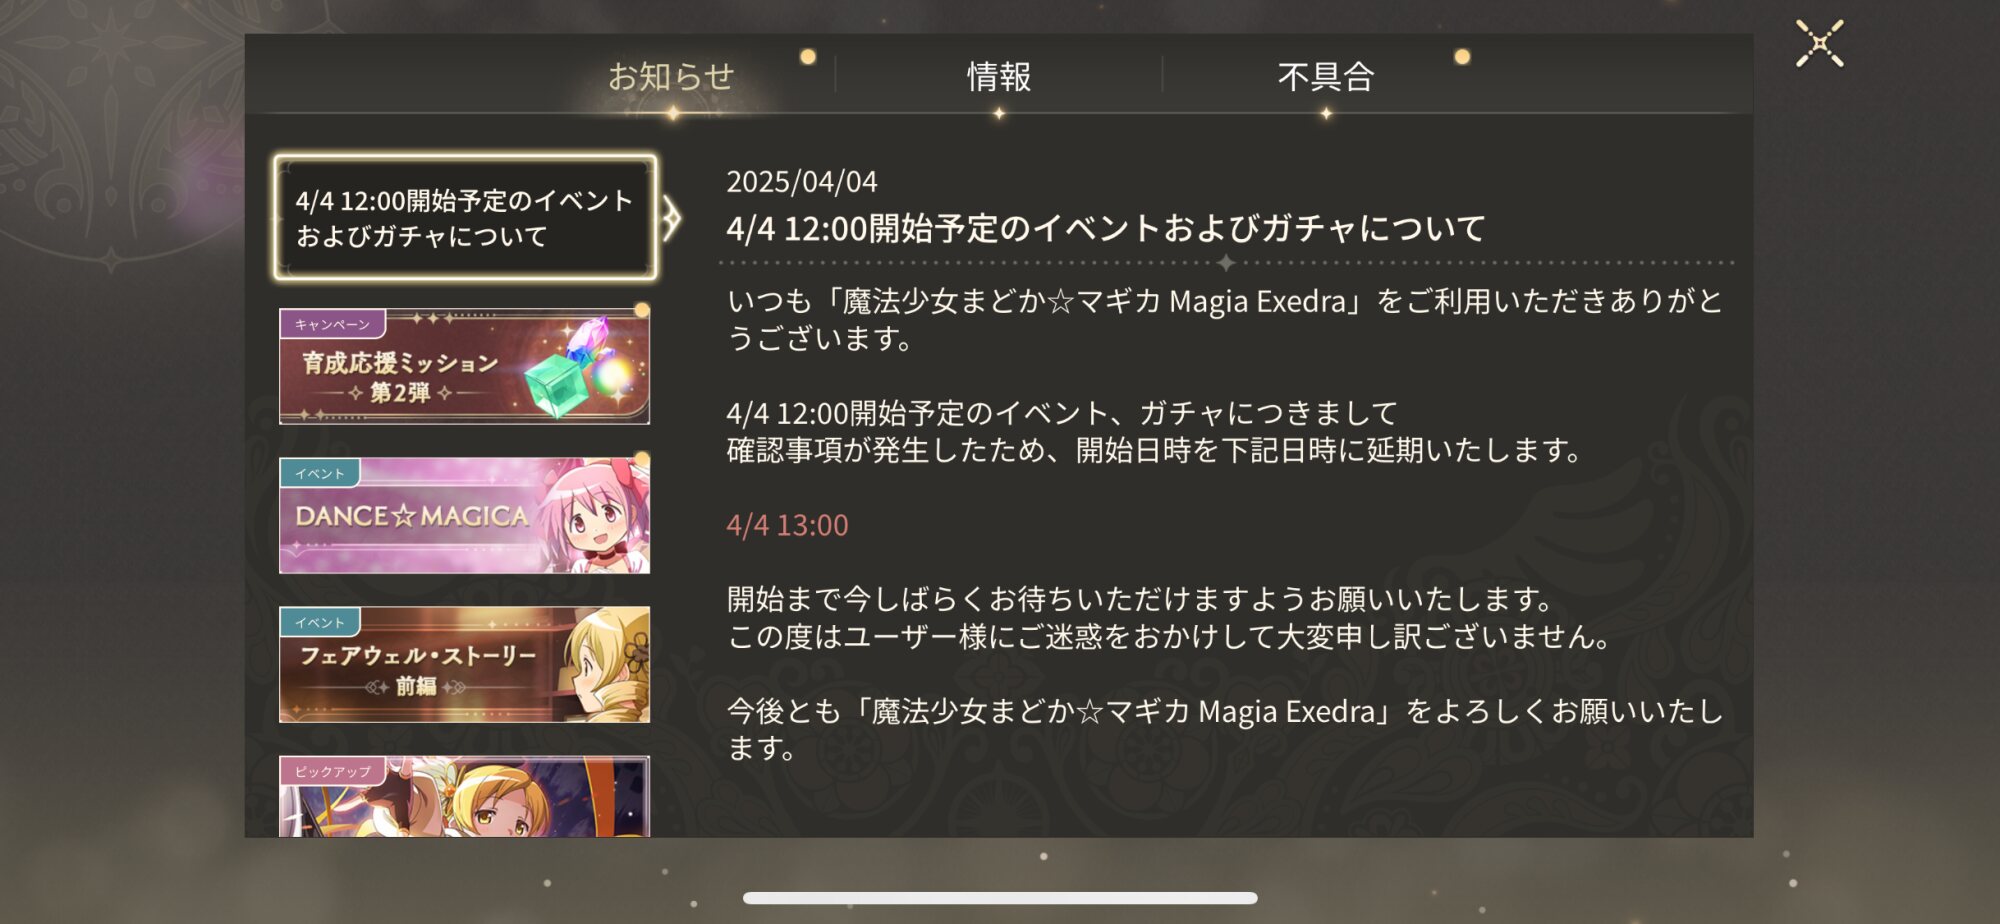Click the notice headline 4/4 12:00開始予定のイベントおよびガチャについて

click(1105, 228)
